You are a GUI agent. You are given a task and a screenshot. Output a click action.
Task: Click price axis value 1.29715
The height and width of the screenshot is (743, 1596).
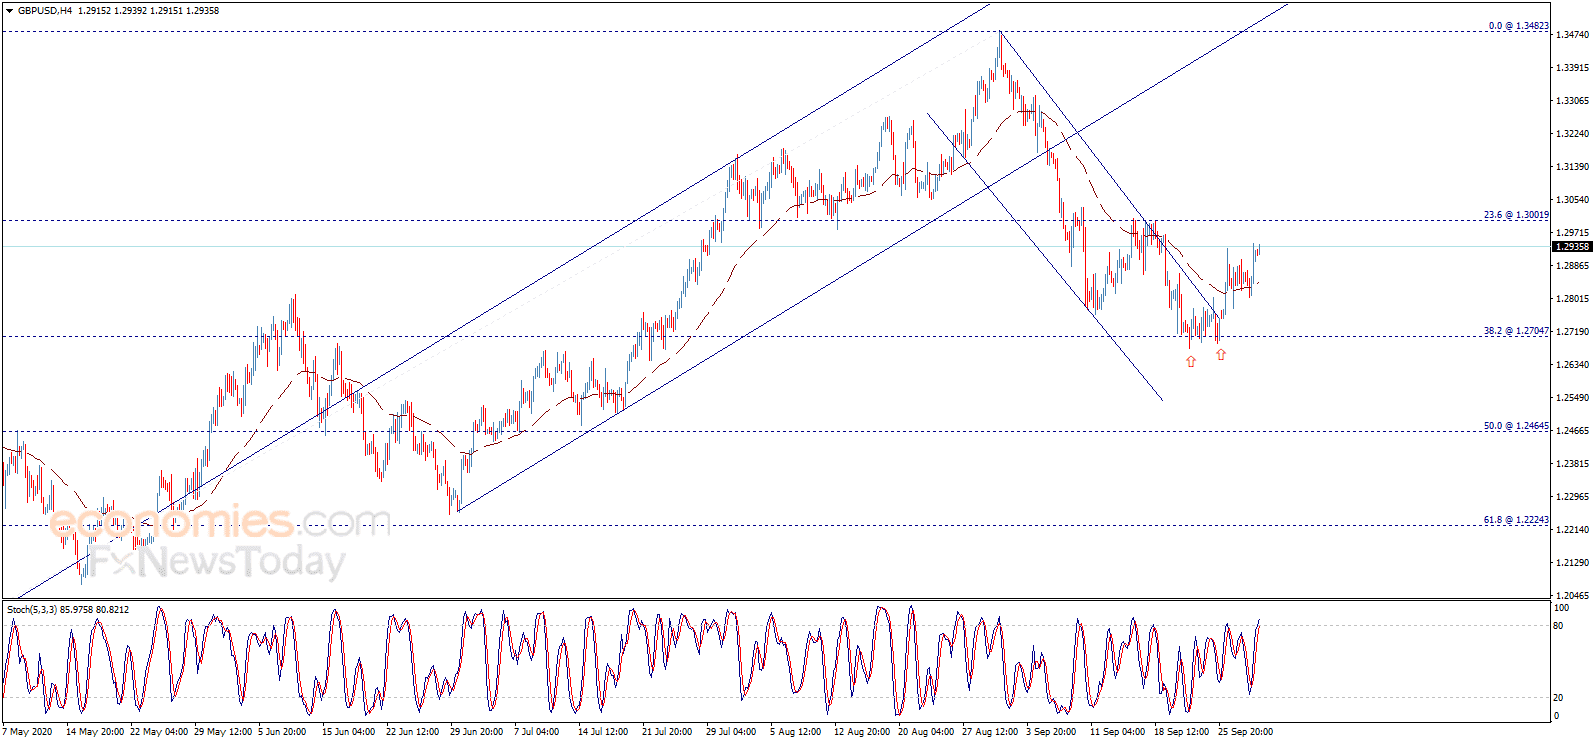pyautogui.click(x=1573, y=233)
